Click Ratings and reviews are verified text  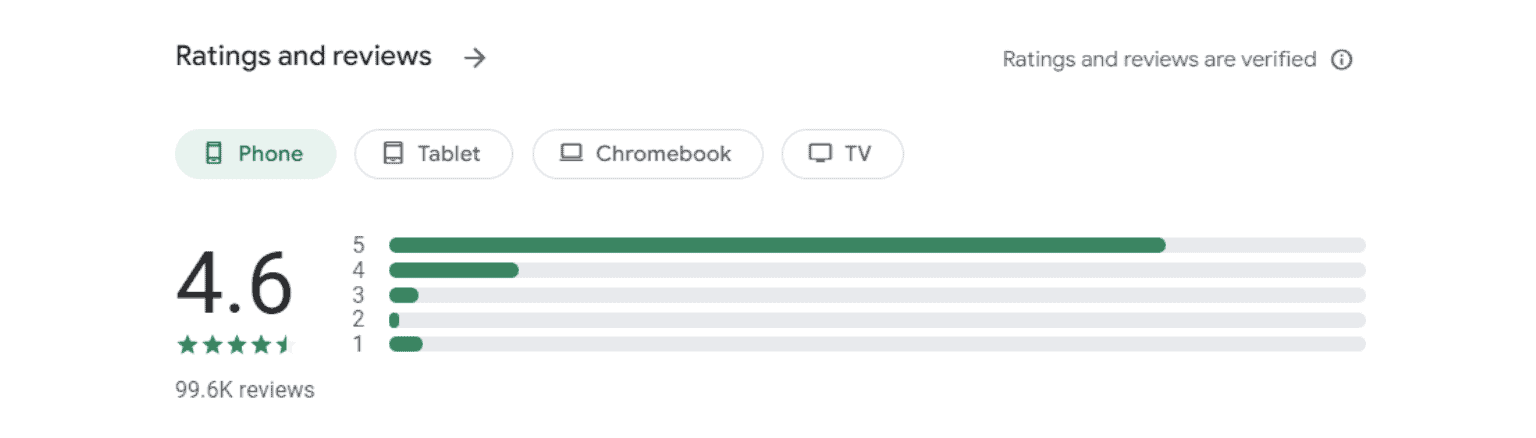coord(1159,60)
